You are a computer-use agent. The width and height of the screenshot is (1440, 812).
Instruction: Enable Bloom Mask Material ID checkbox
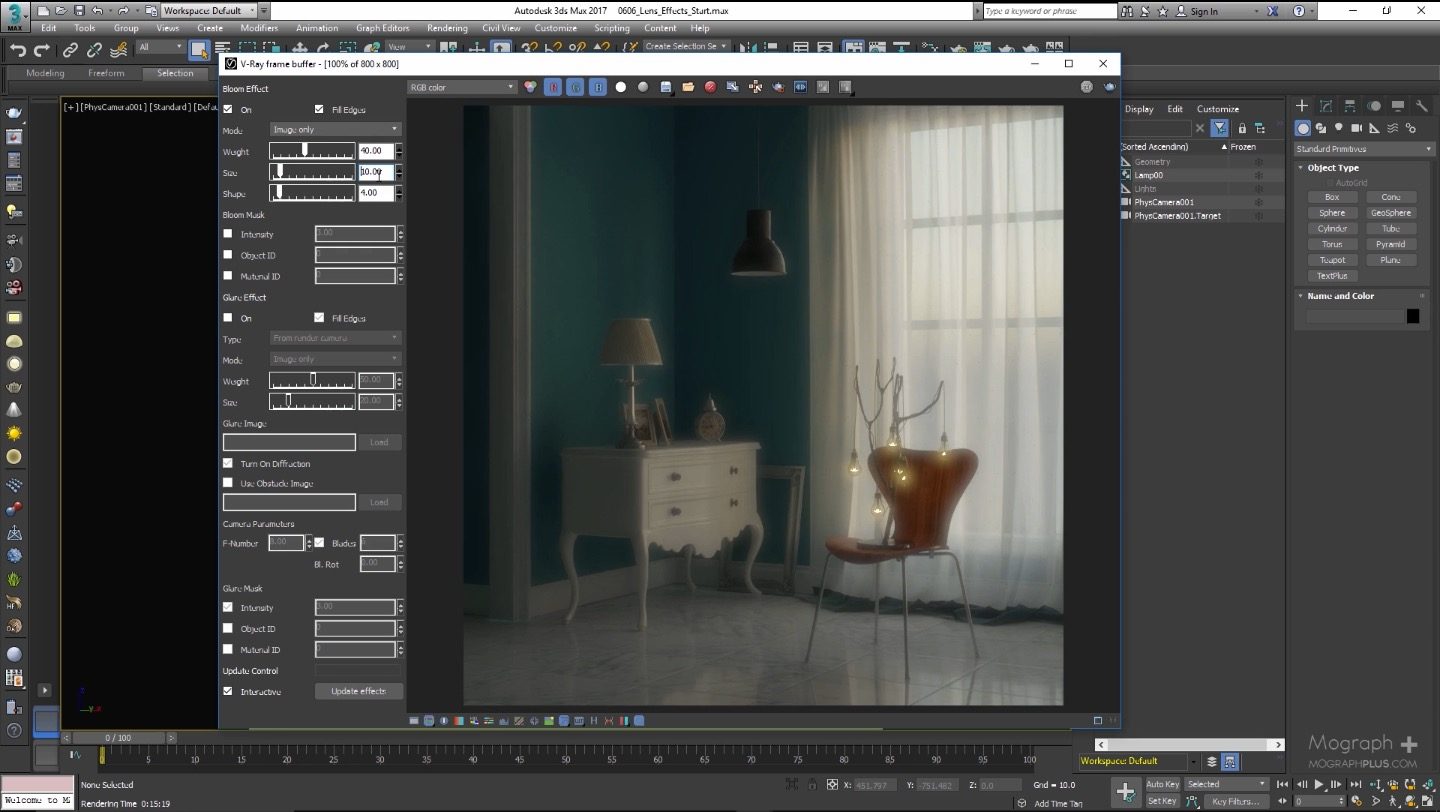(228, 276)
